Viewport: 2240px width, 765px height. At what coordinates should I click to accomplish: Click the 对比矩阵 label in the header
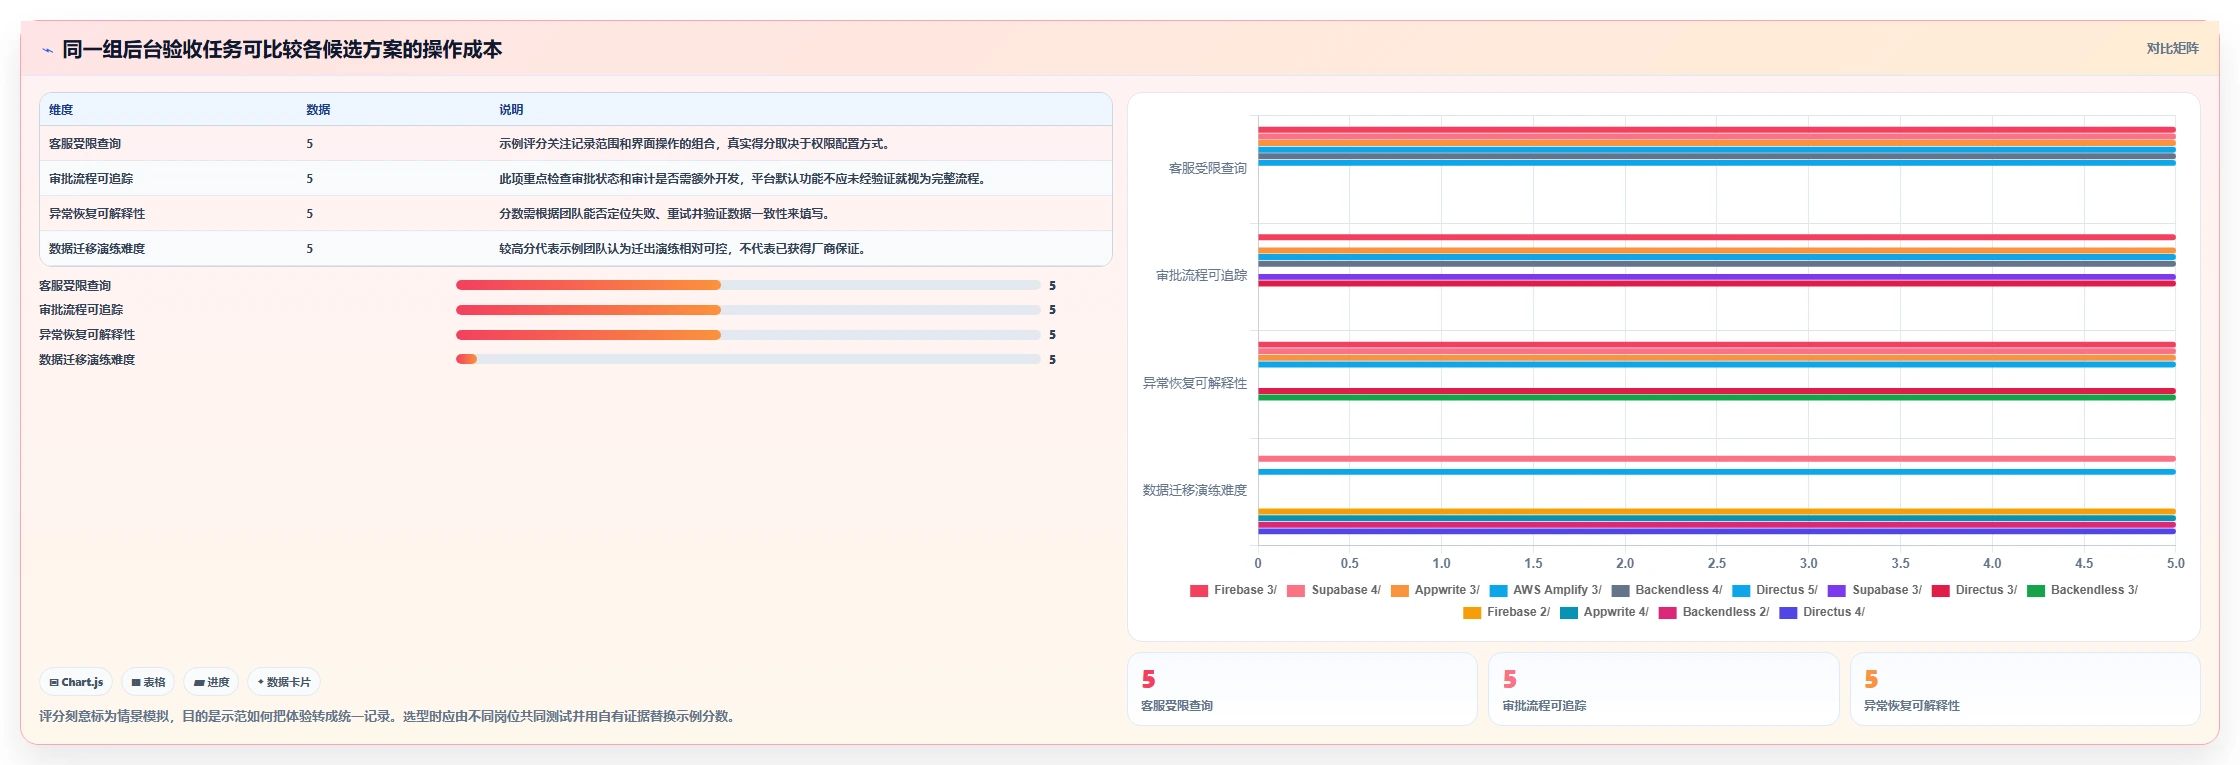click(x=2172, y=48)
